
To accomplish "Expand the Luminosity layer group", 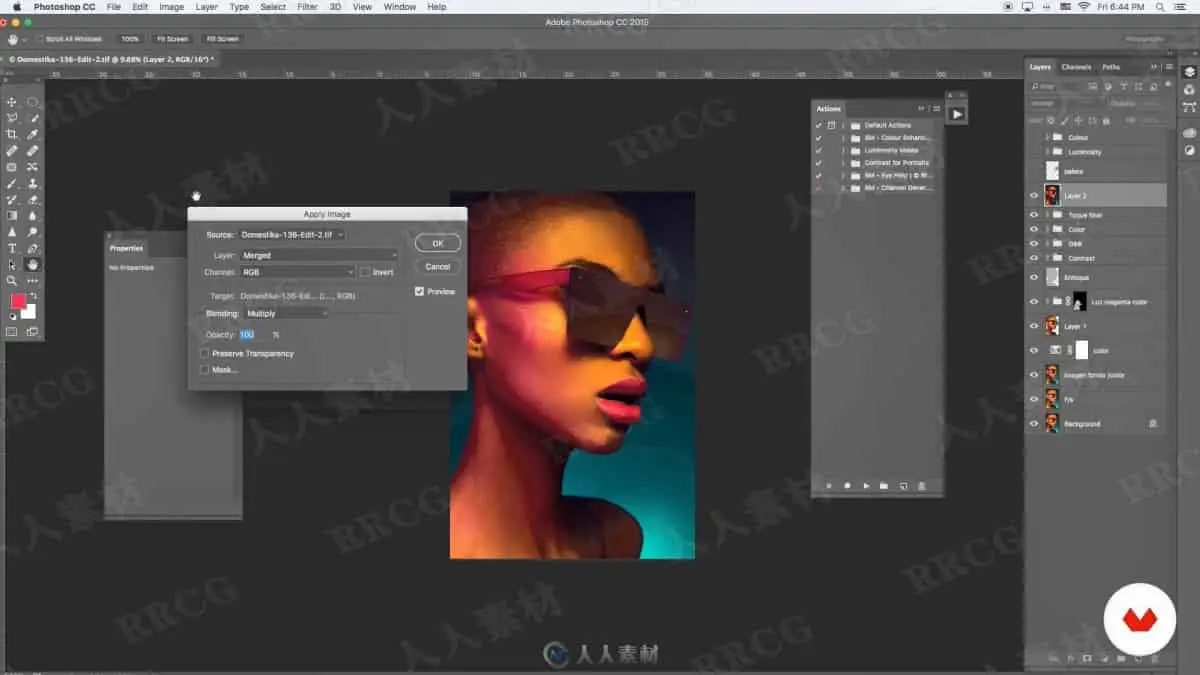I will pos(1047,152).
